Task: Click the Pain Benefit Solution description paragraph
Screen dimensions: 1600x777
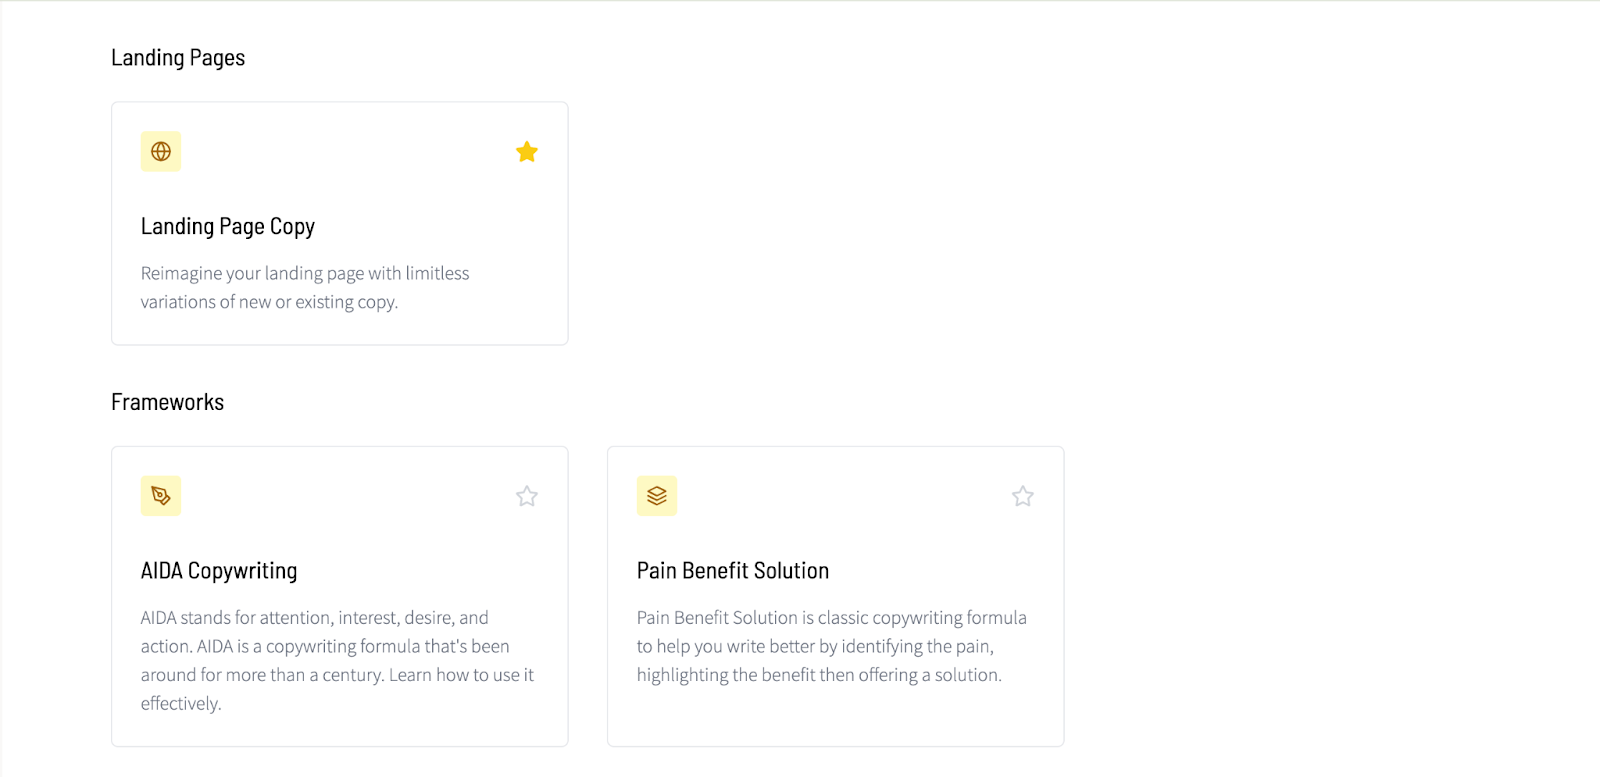Action: tap(832, 646)
